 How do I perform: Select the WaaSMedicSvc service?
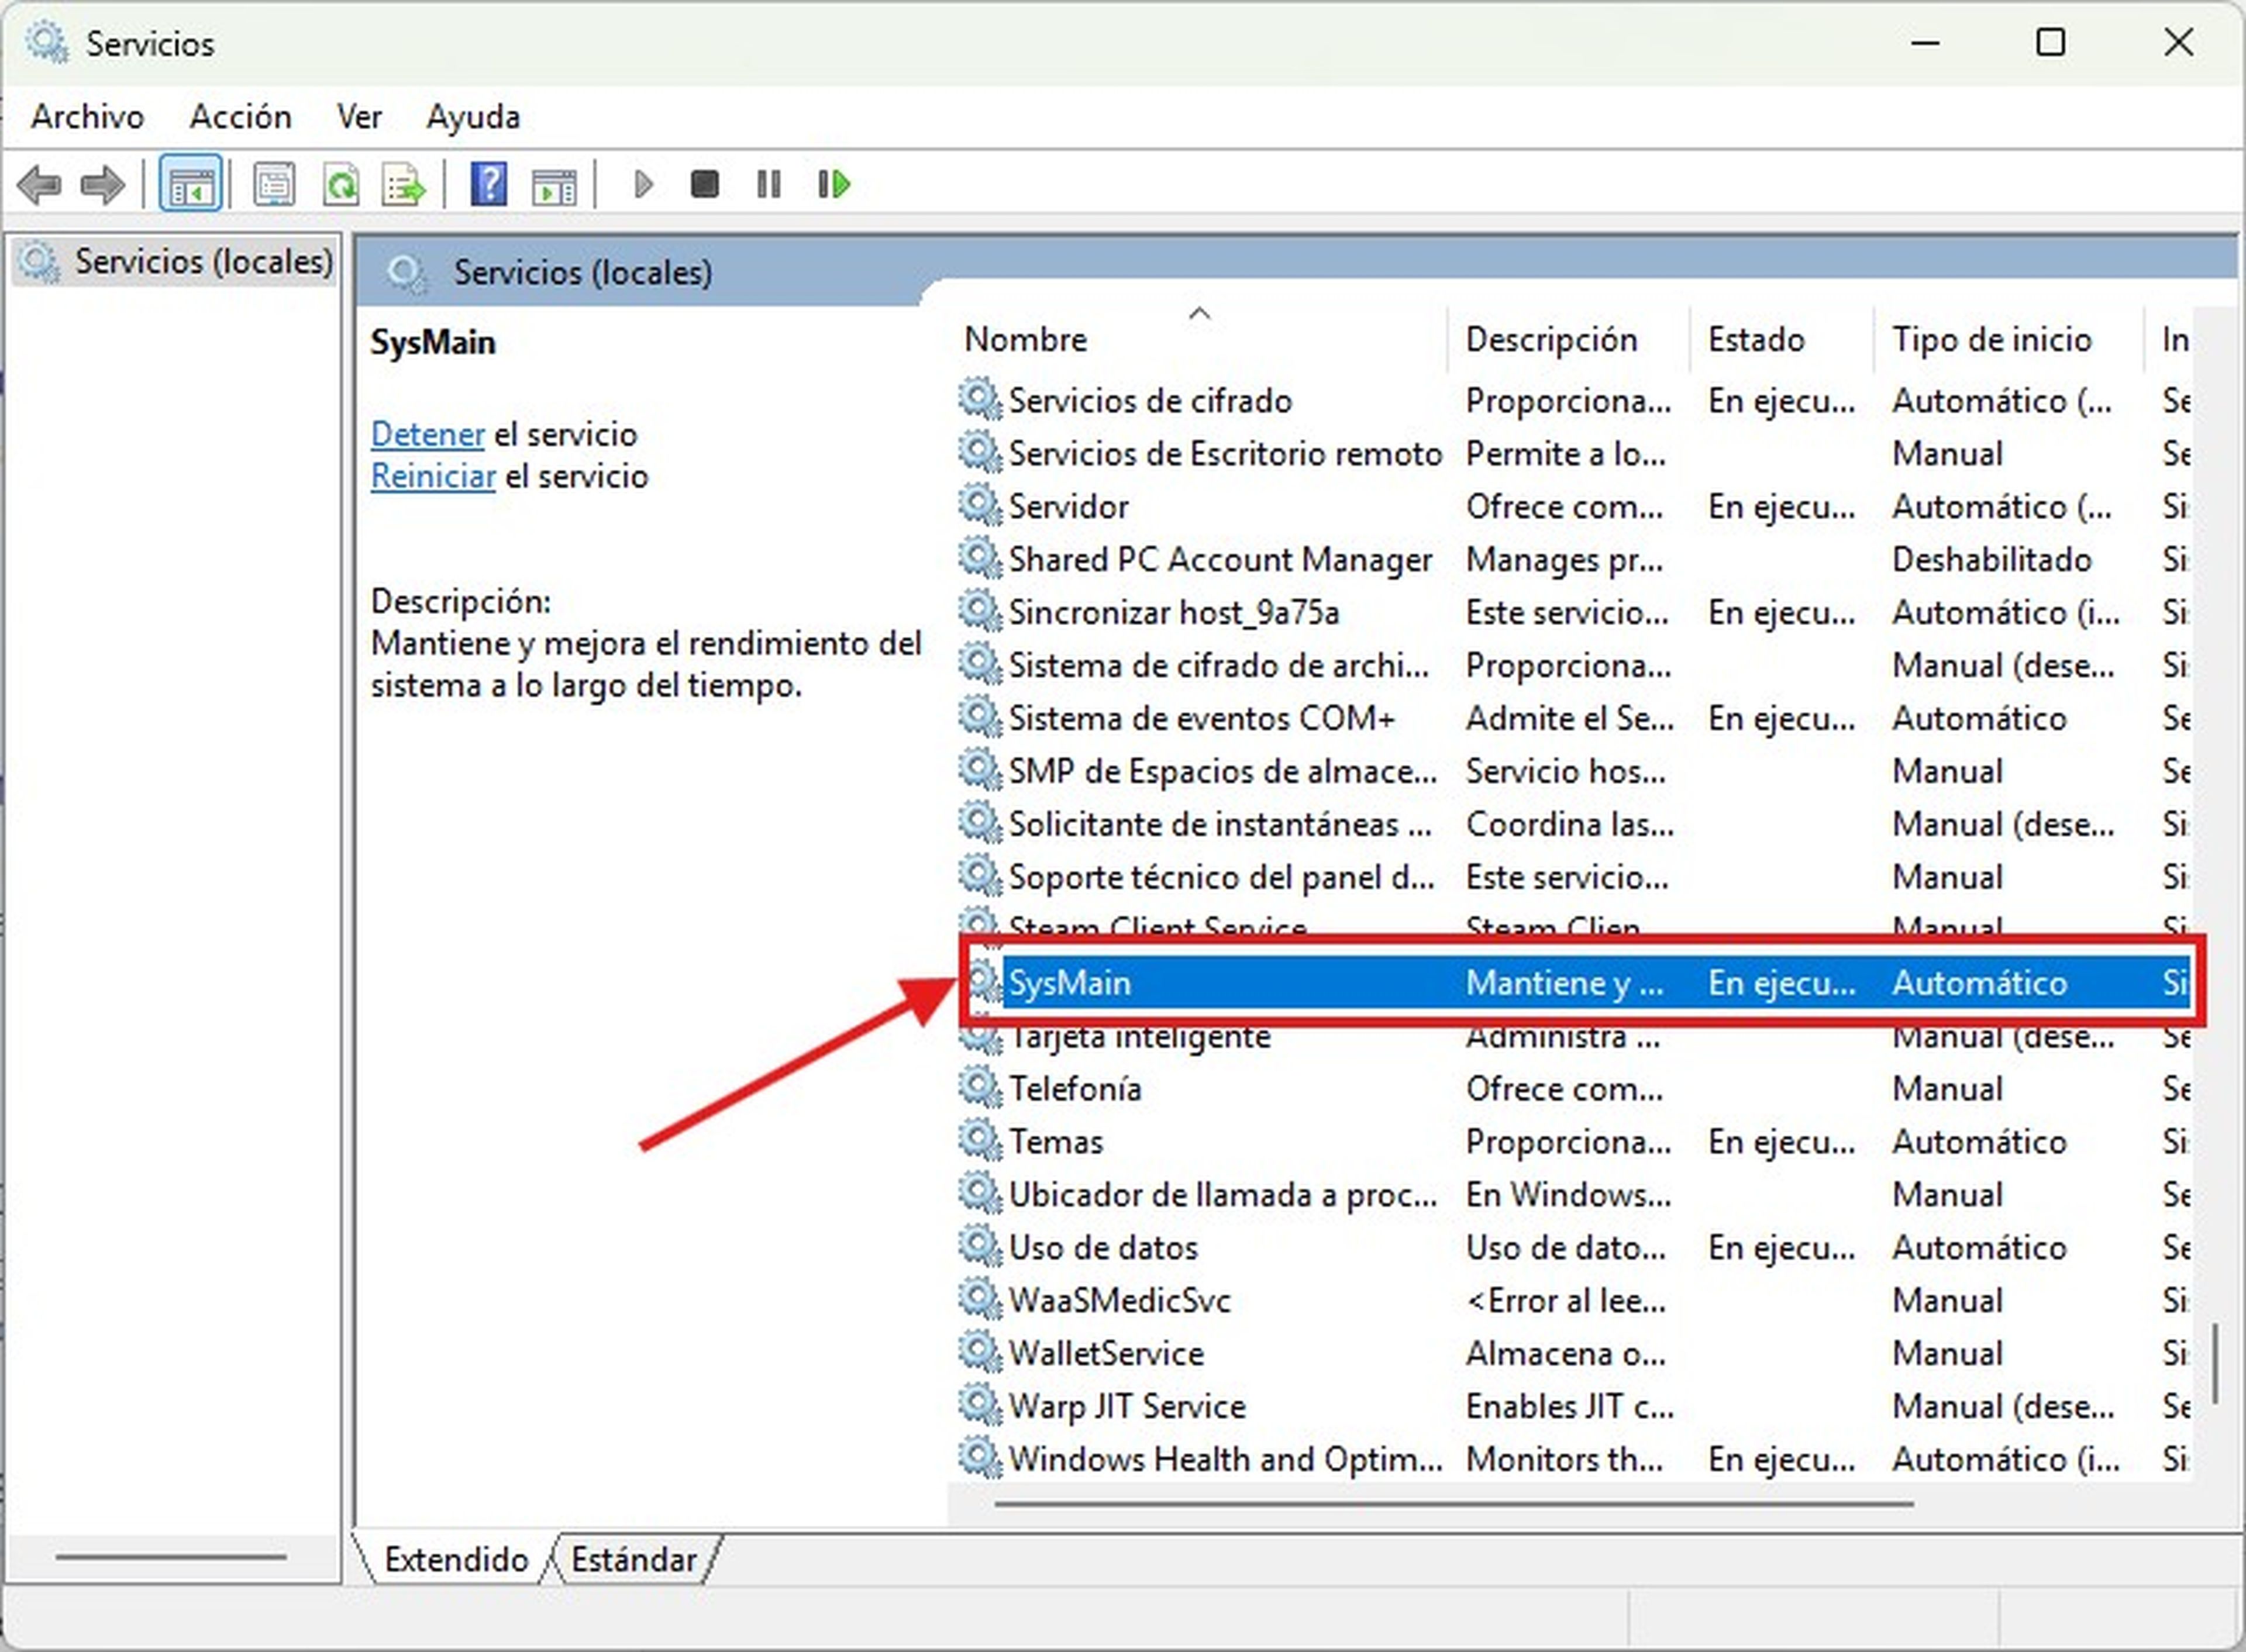(x=1575, y=1300)
